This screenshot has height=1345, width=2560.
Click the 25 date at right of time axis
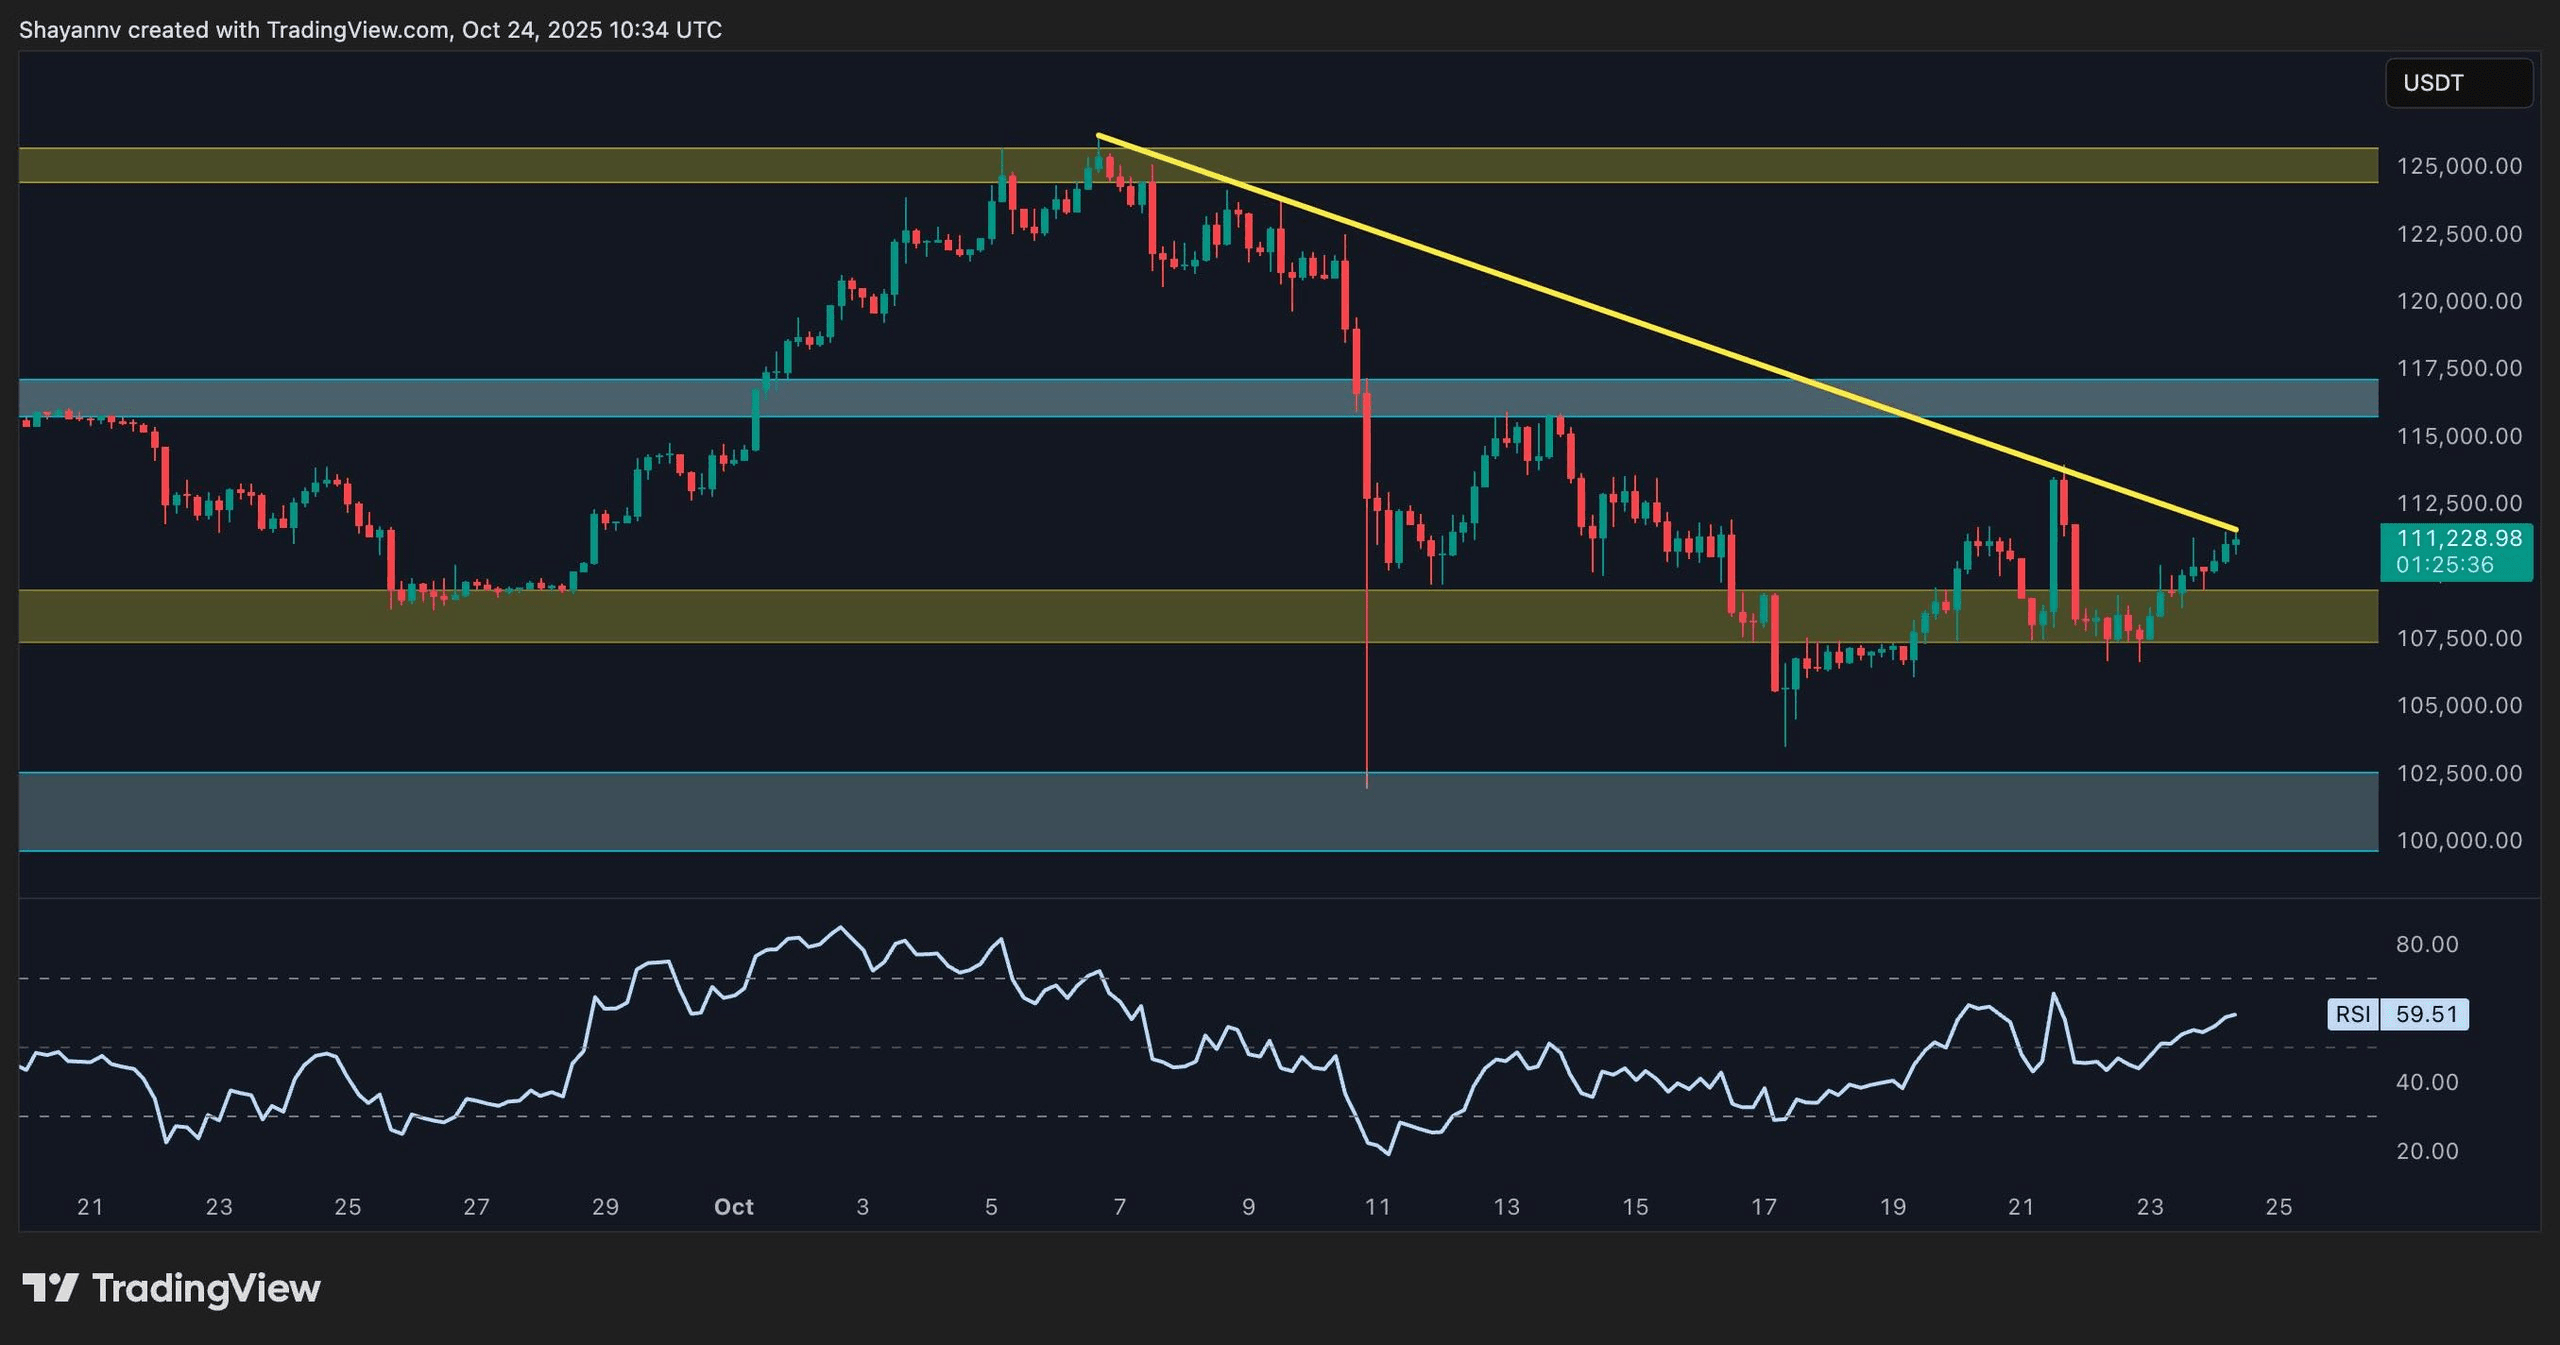click(x=2278, y=1207)
